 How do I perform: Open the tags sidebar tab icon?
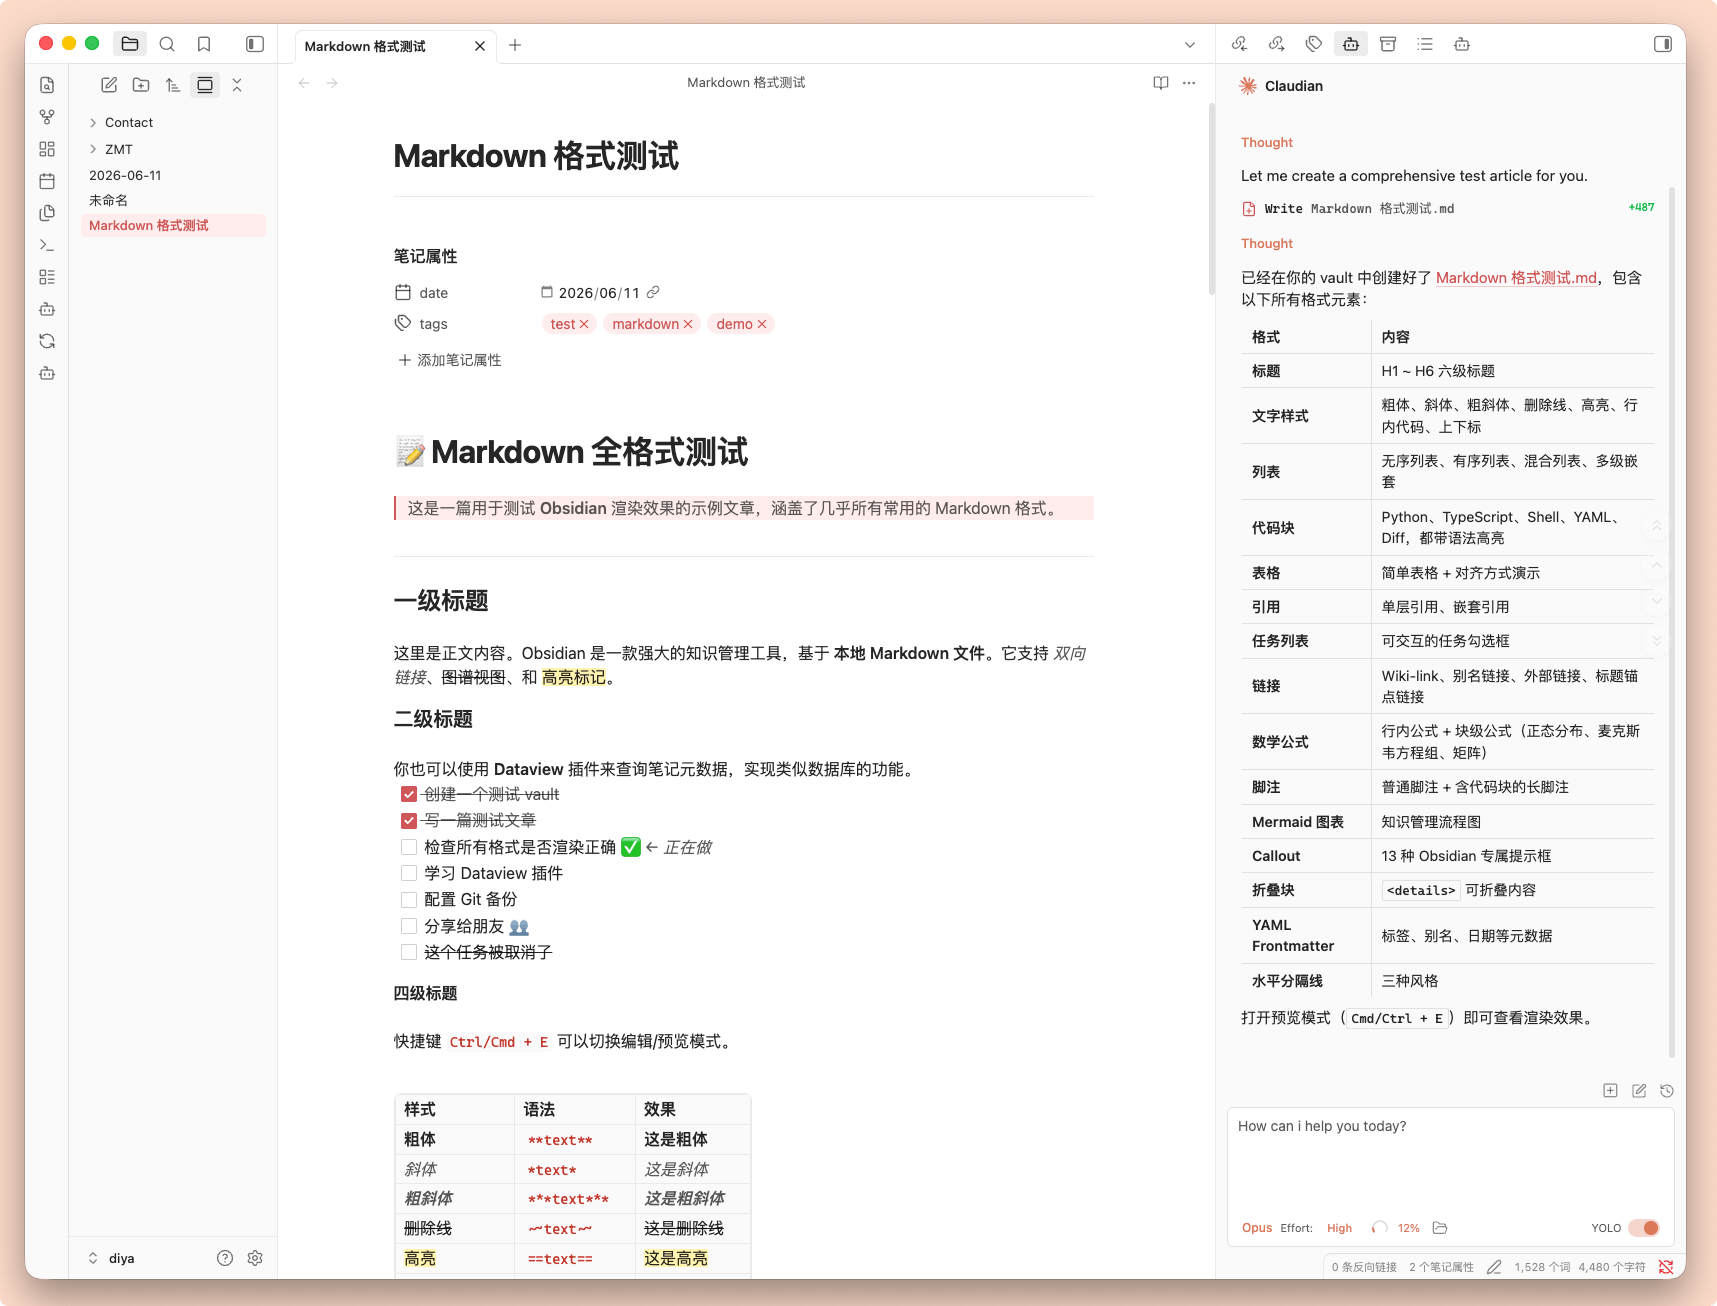tap(1314, 44)
